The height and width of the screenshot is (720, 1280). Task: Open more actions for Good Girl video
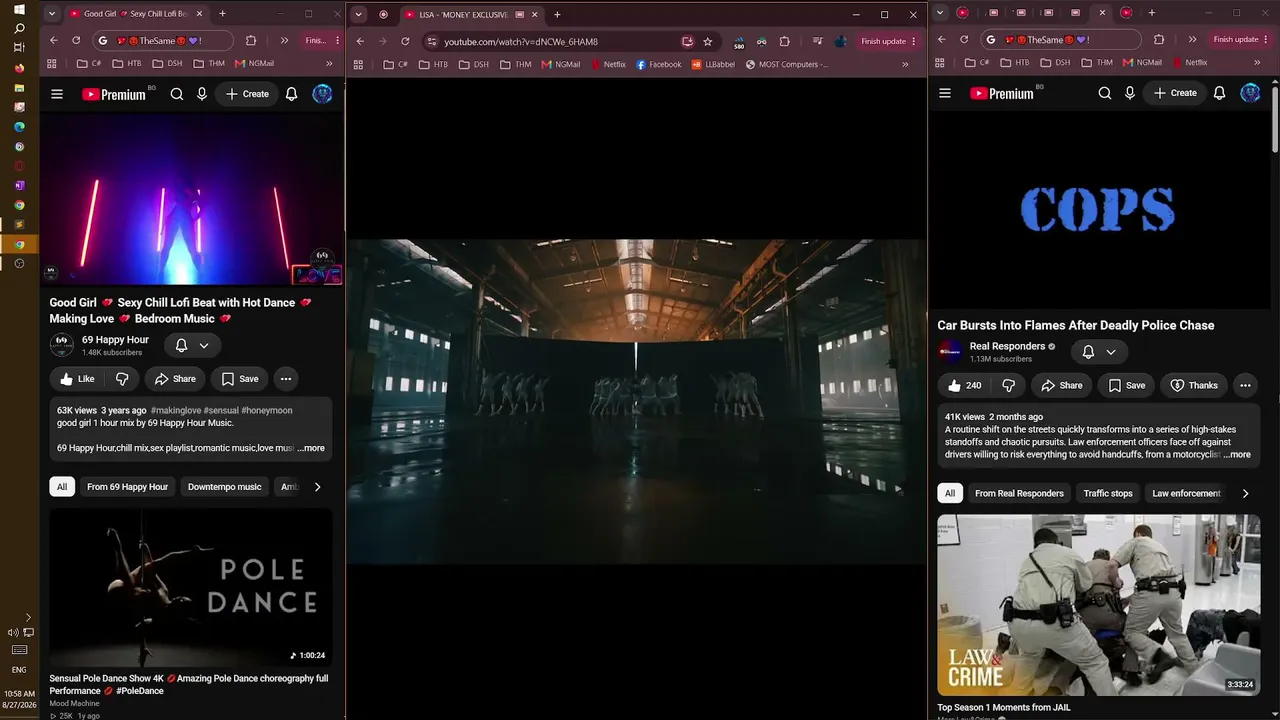(x=286, y=379)
